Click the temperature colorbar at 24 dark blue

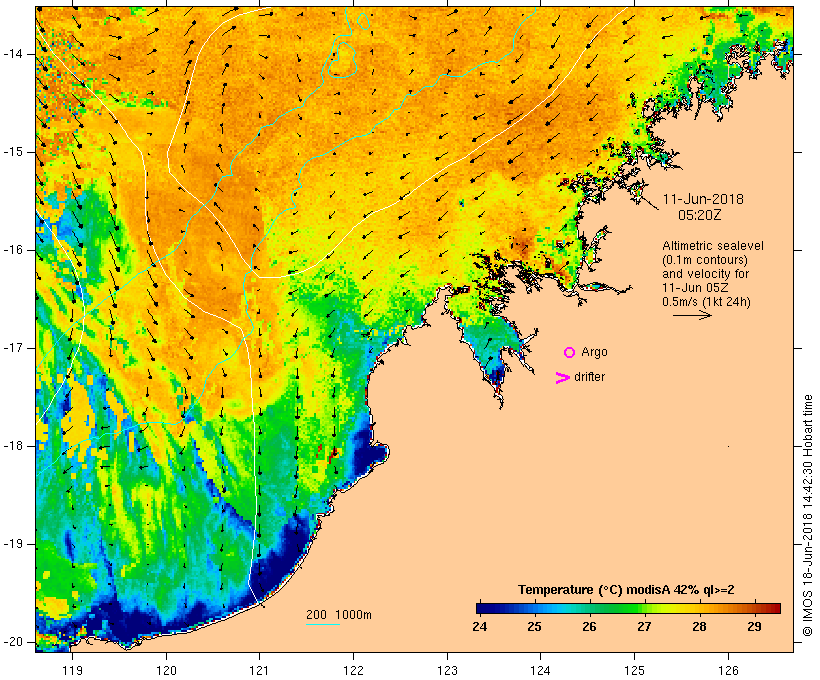[480, 608]
